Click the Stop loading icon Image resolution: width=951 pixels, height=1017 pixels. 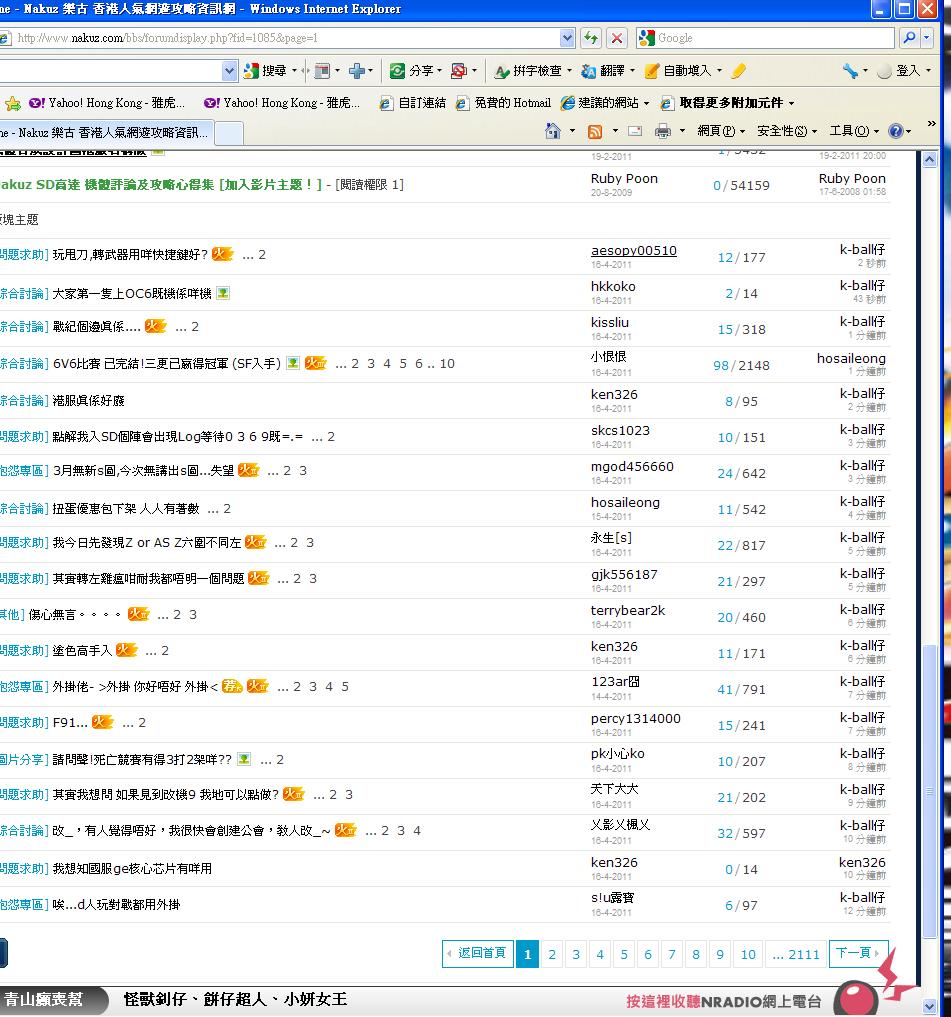coord(617,38)
